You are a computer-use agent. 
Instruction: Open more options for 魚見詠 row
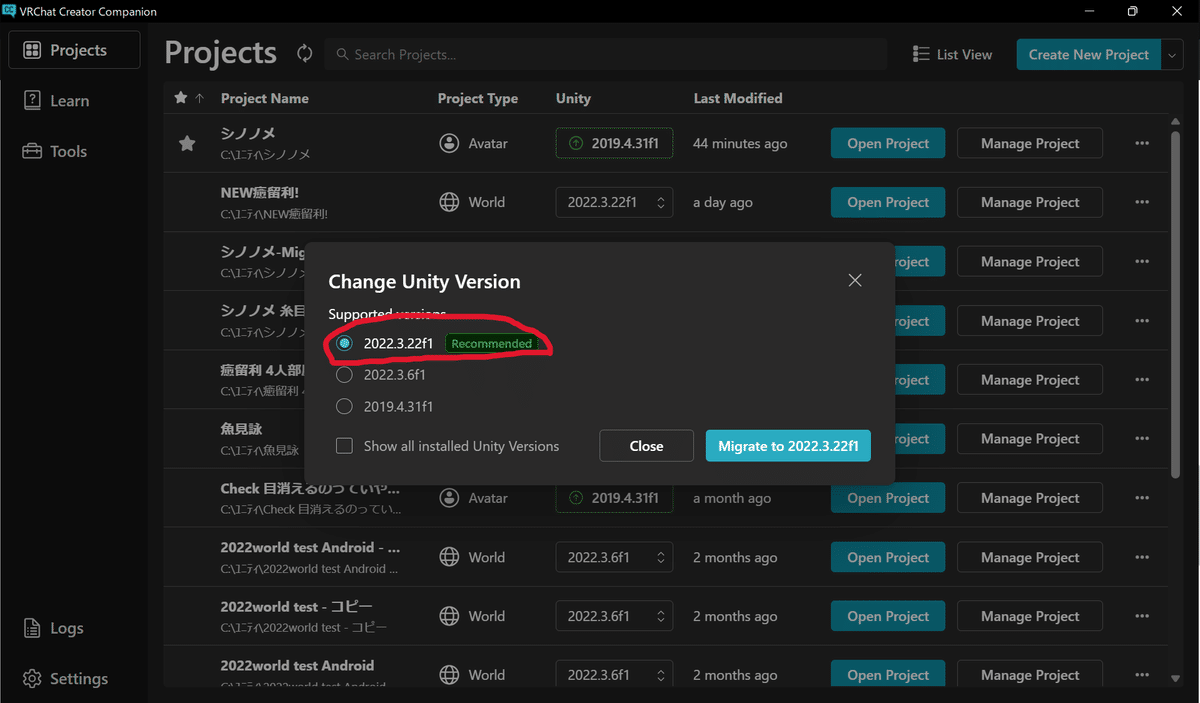pyautogui.click(x=1142, y=438)
